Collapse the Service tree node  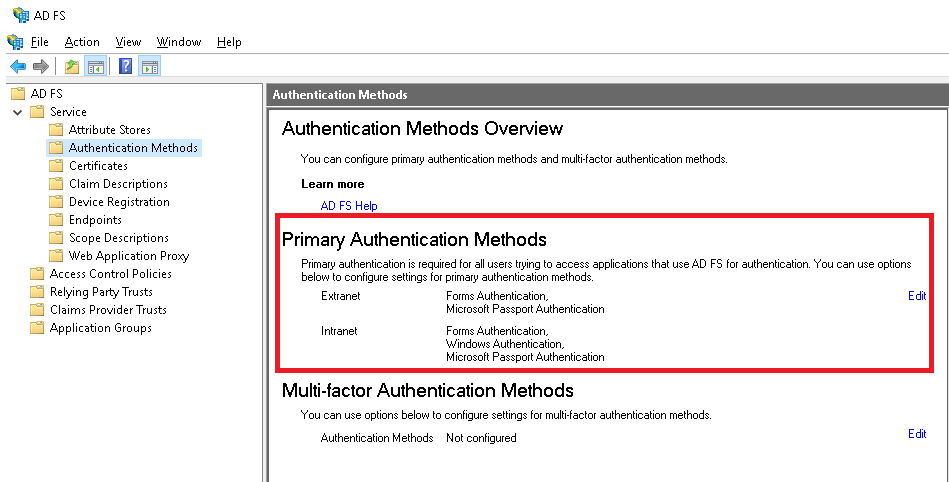pos(17,112)
